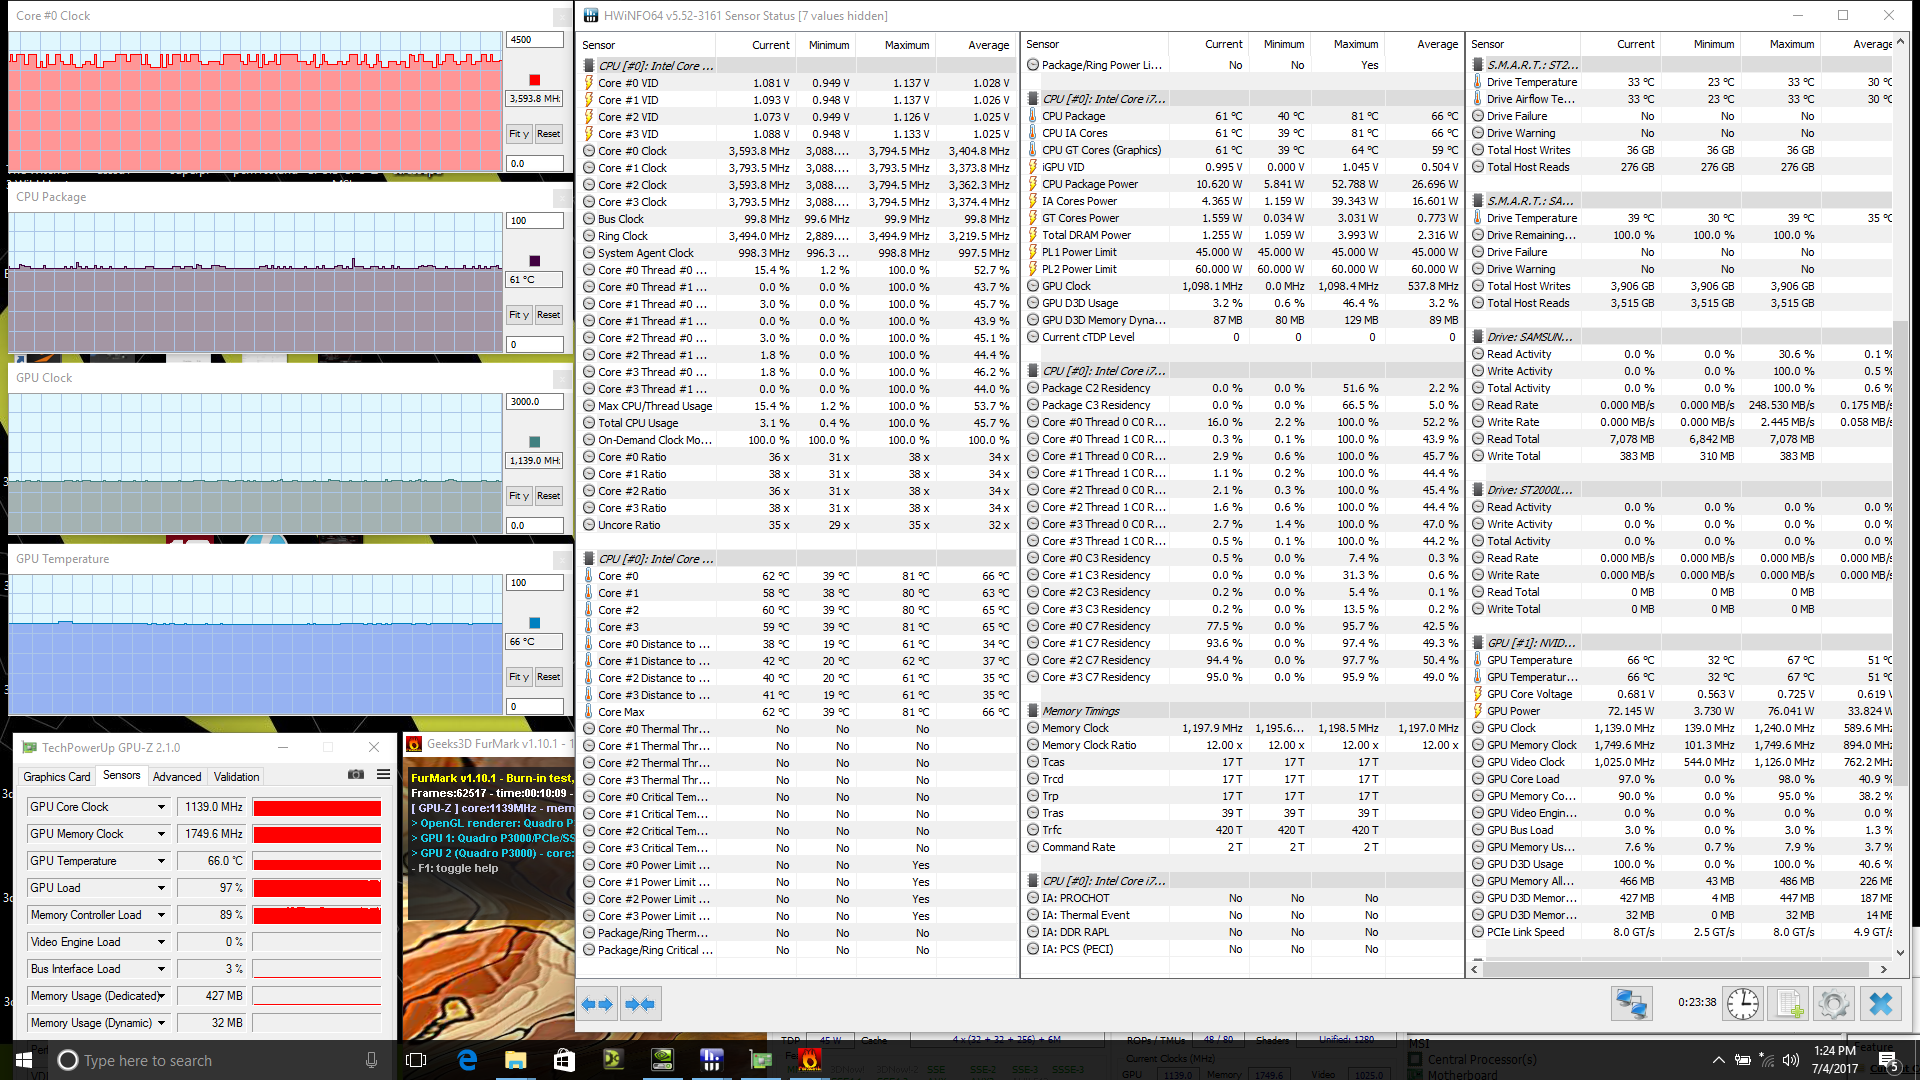The width and height of the screenshot is (1920, 1080).
Task: Open the Action Center notifications icon
Action: click(x=1887, y=1060)
